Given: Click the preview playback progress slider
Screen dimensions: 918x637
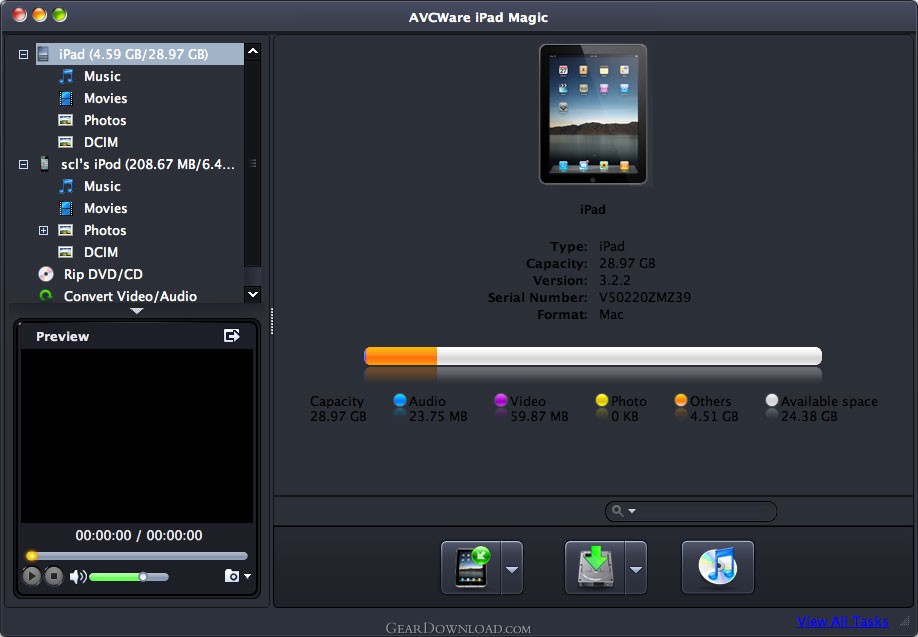Looking at the screenshot, I should pos(137,556).
